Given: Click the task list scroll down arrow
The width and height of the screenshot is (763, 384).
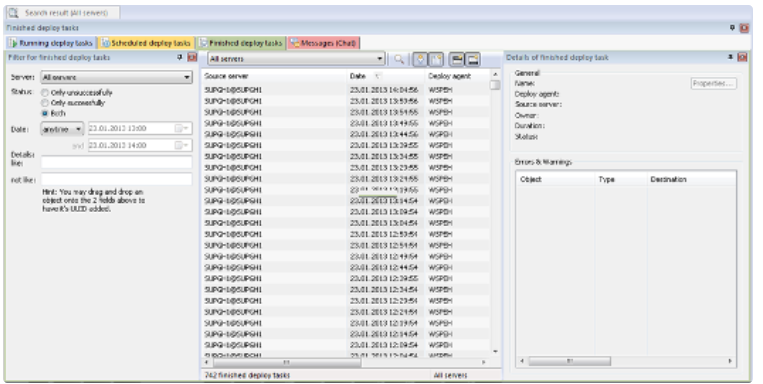Looking at the screenshot, I should 495,351.
